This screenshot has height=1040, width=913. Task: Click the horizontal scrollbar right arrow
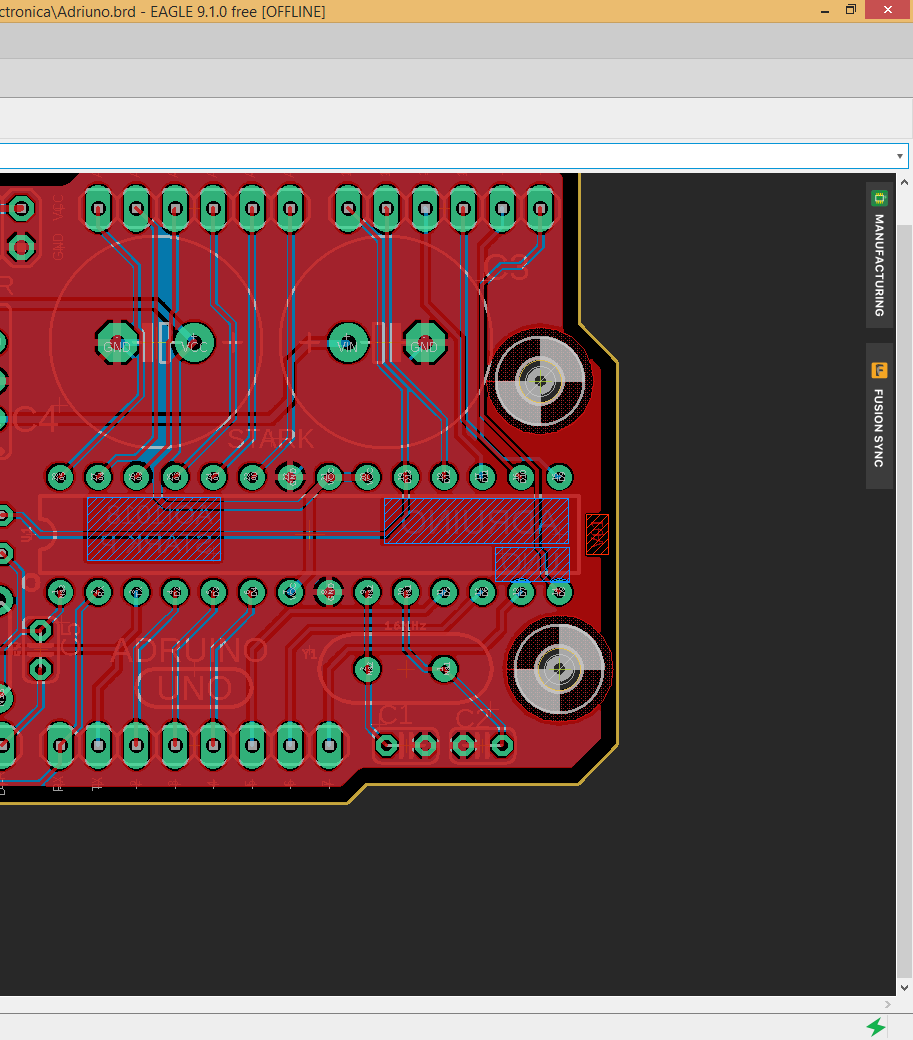tap(888, 1004)
